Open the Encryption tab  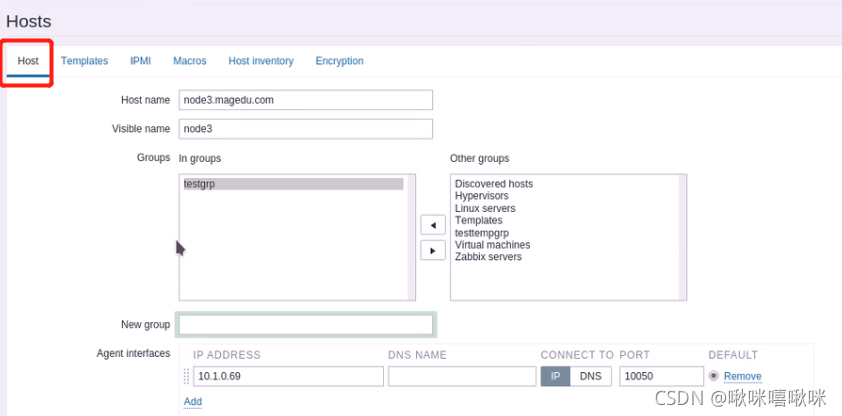coord(339,61)
